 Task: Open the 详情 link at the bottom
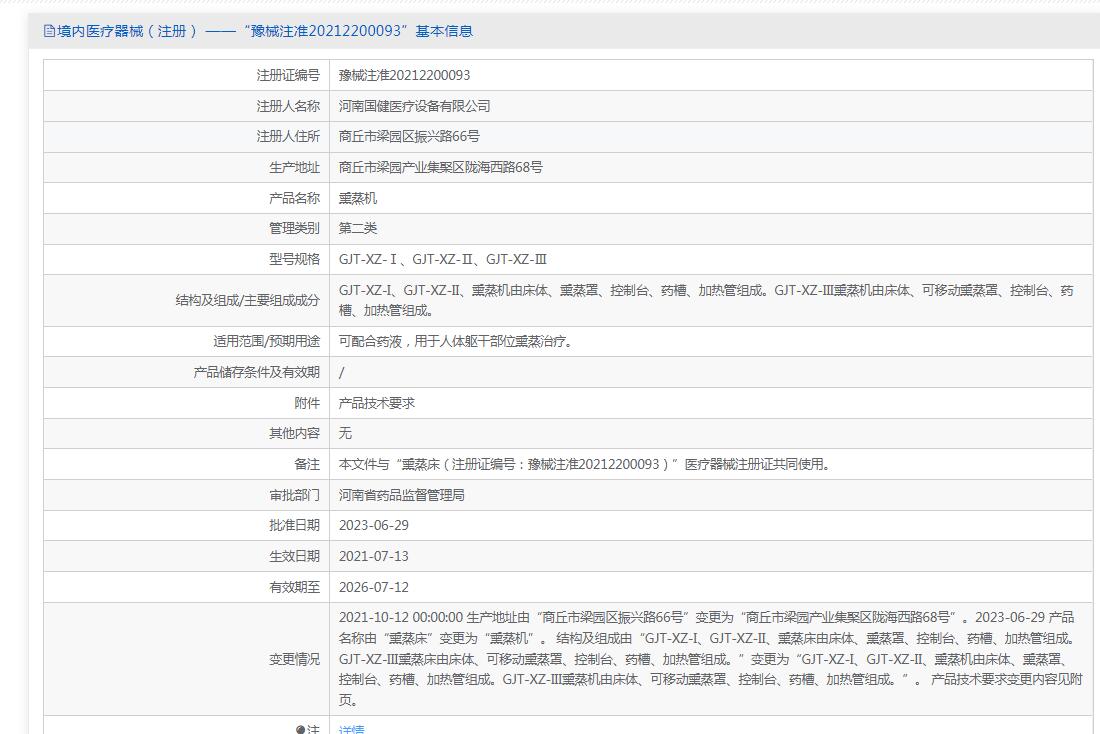(352, 730)
